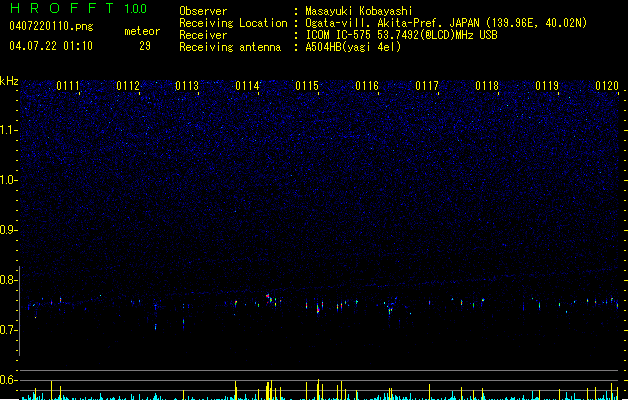Click the Receiving antenna label
Screen dimensions: 629x400
coord(230,47)
